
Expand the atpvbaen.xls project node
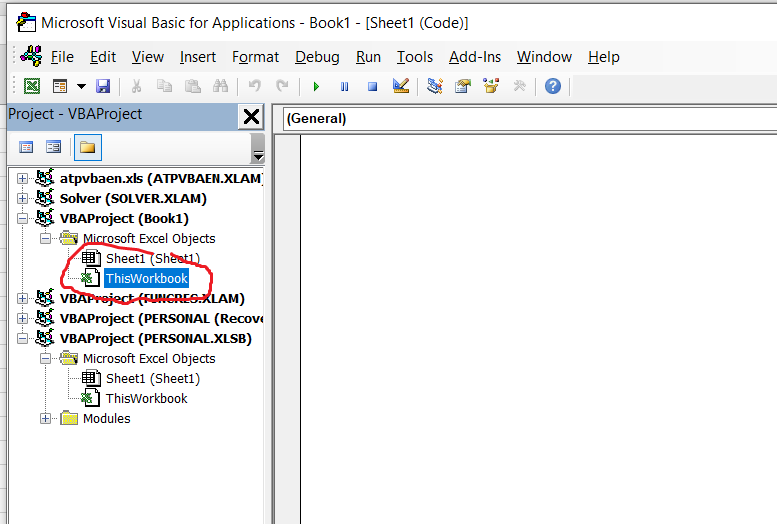click(x=22, y=178)
